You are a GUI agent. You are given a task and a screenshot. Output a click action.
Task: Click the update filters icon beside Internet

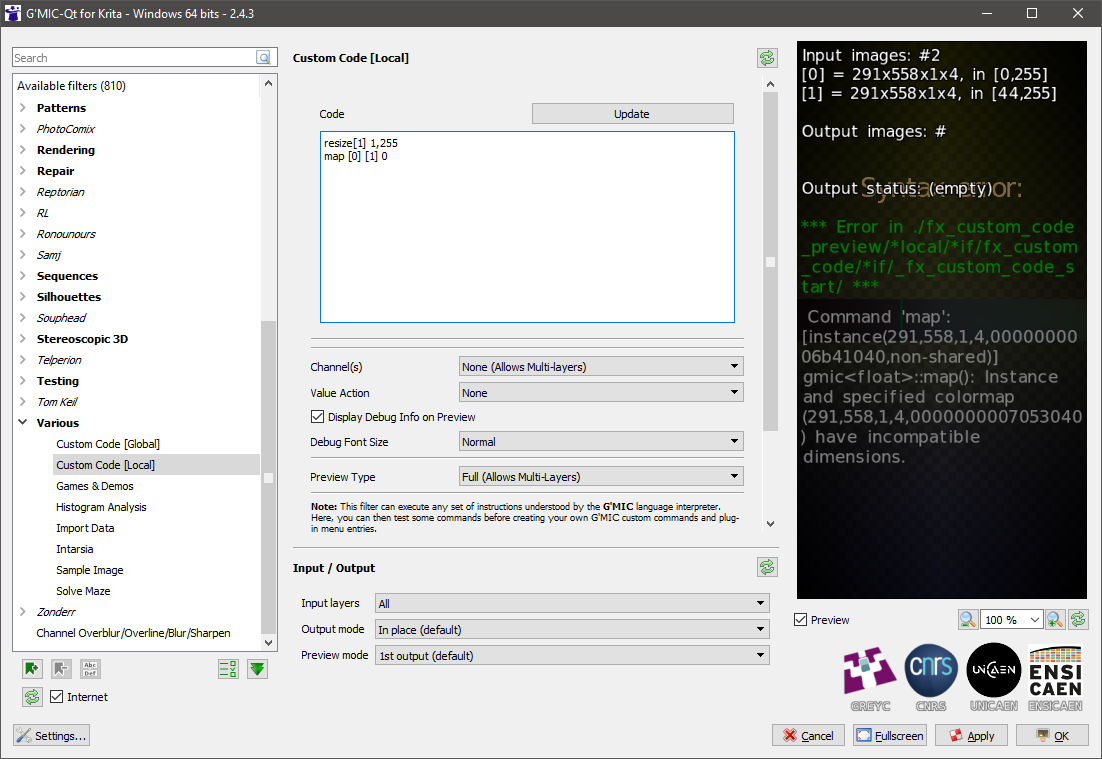click(32, 697)
